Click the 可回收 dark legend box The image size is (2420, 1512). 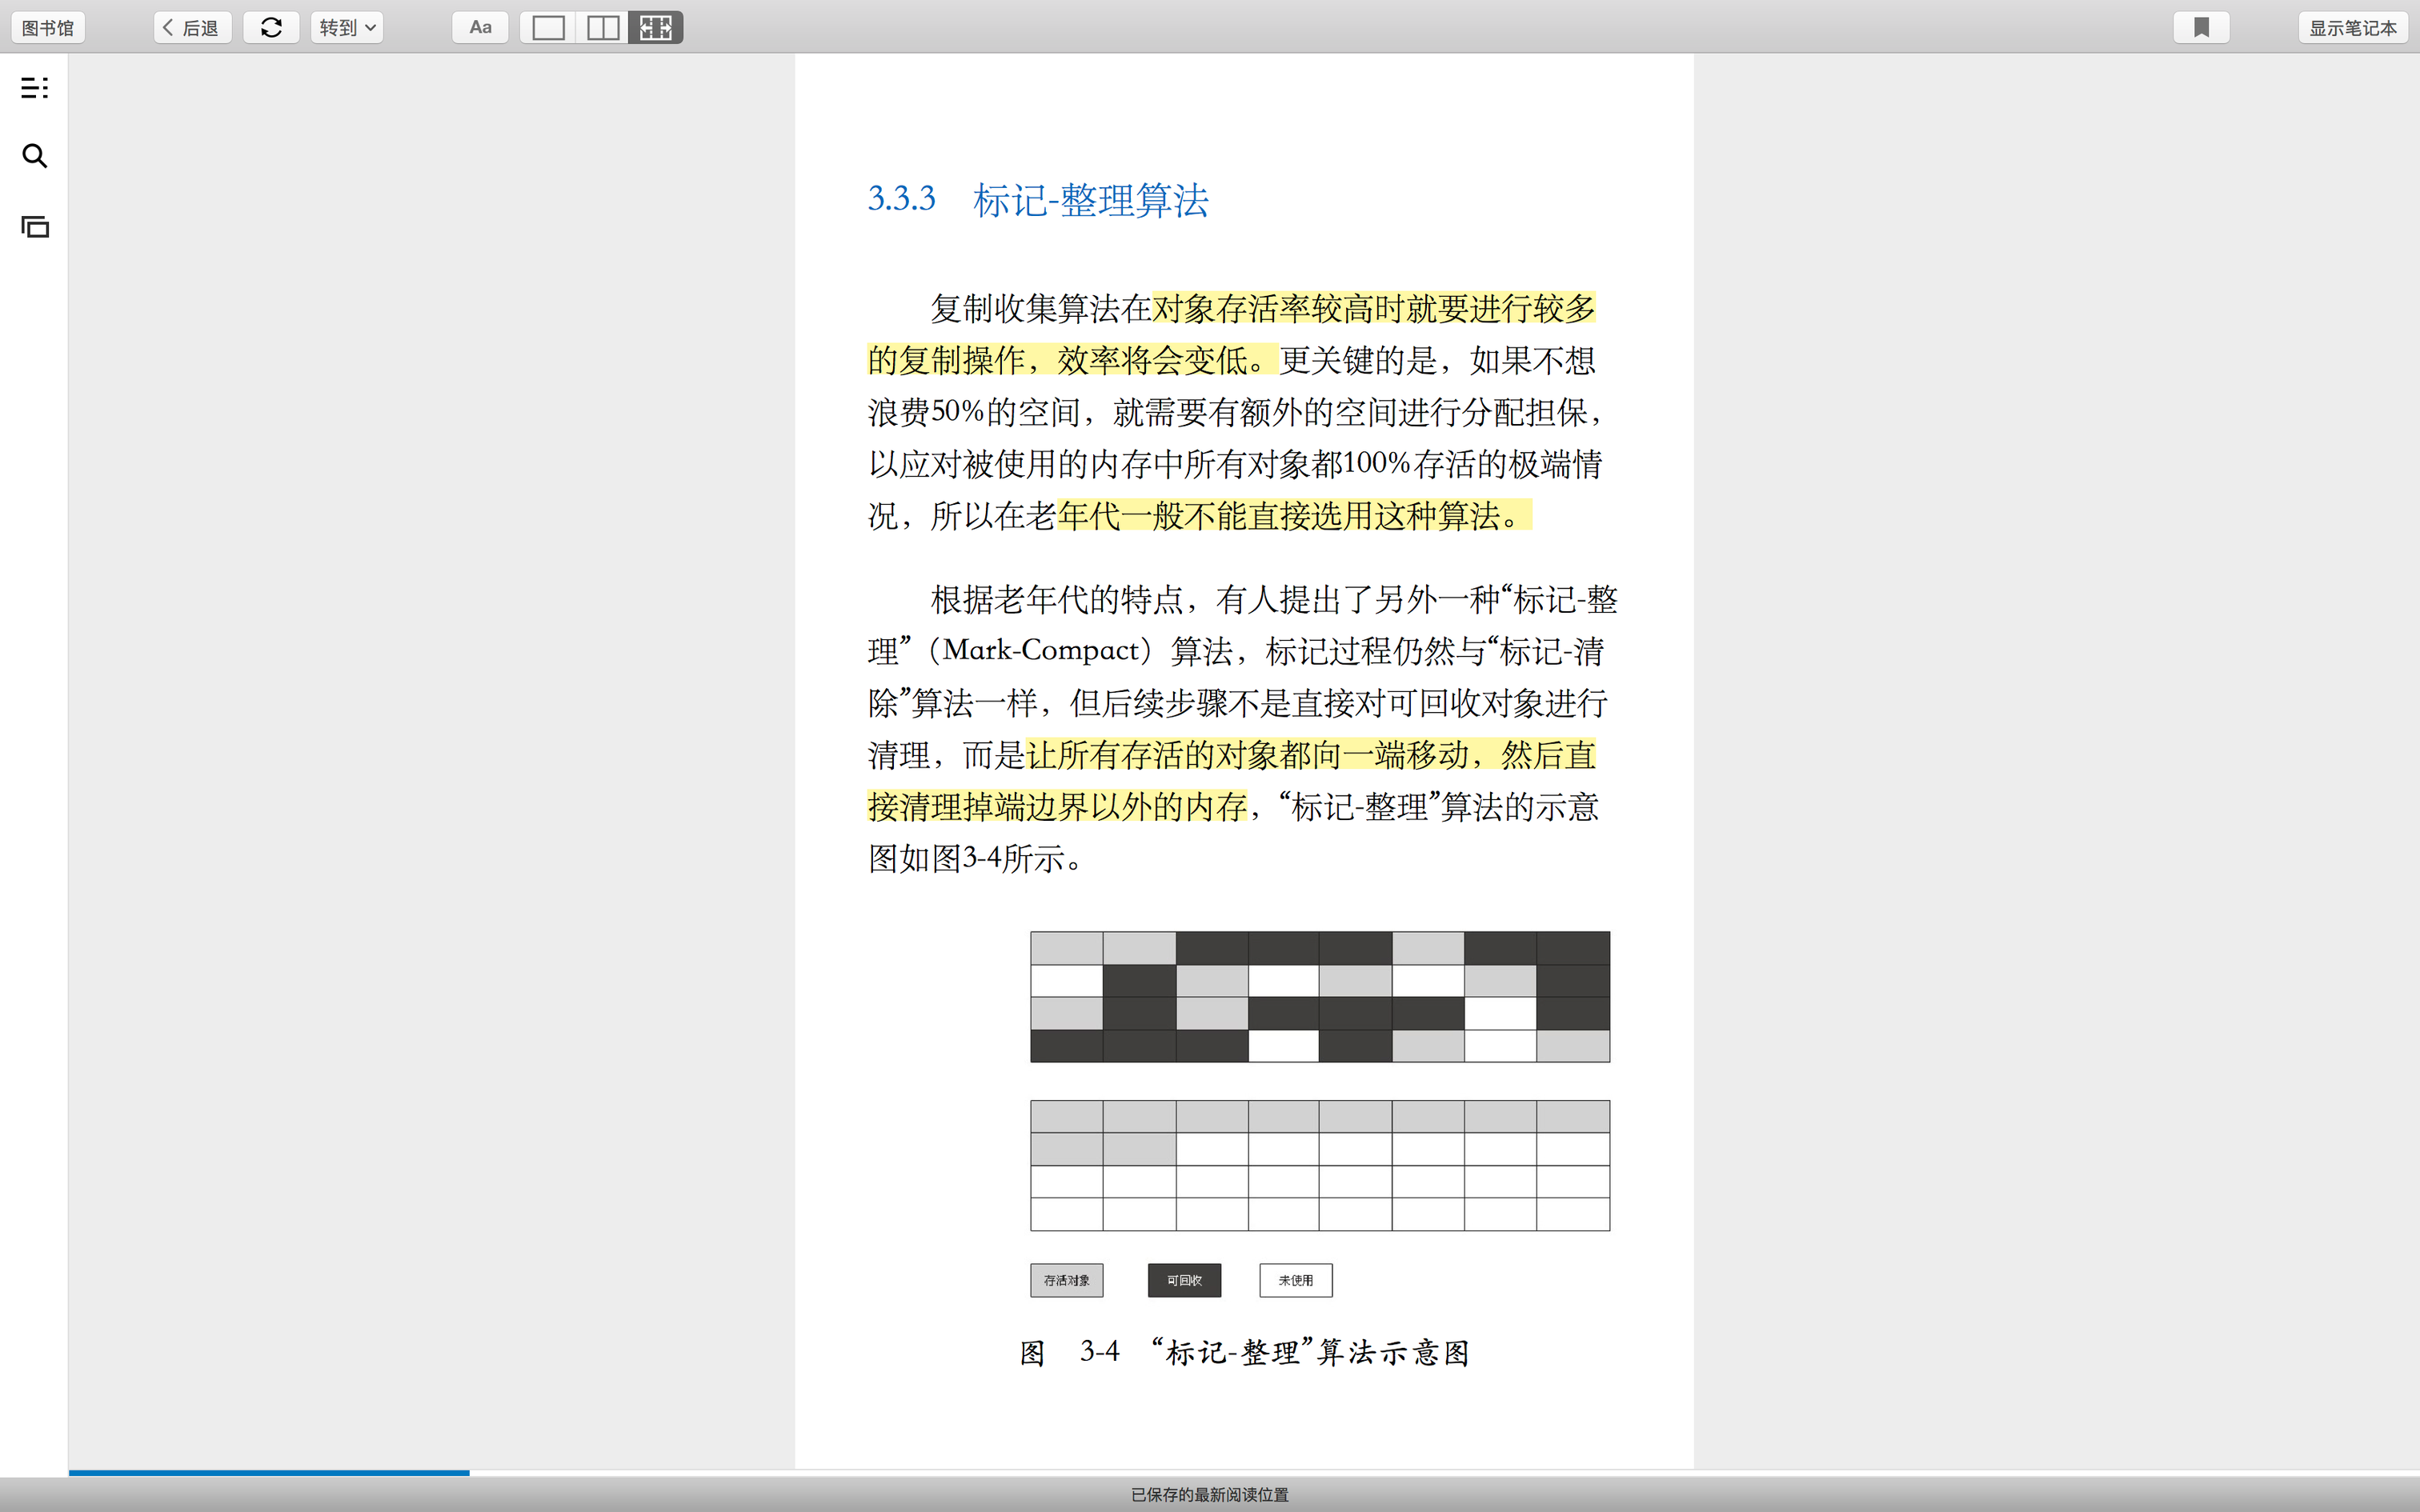click(1184, 1280)
